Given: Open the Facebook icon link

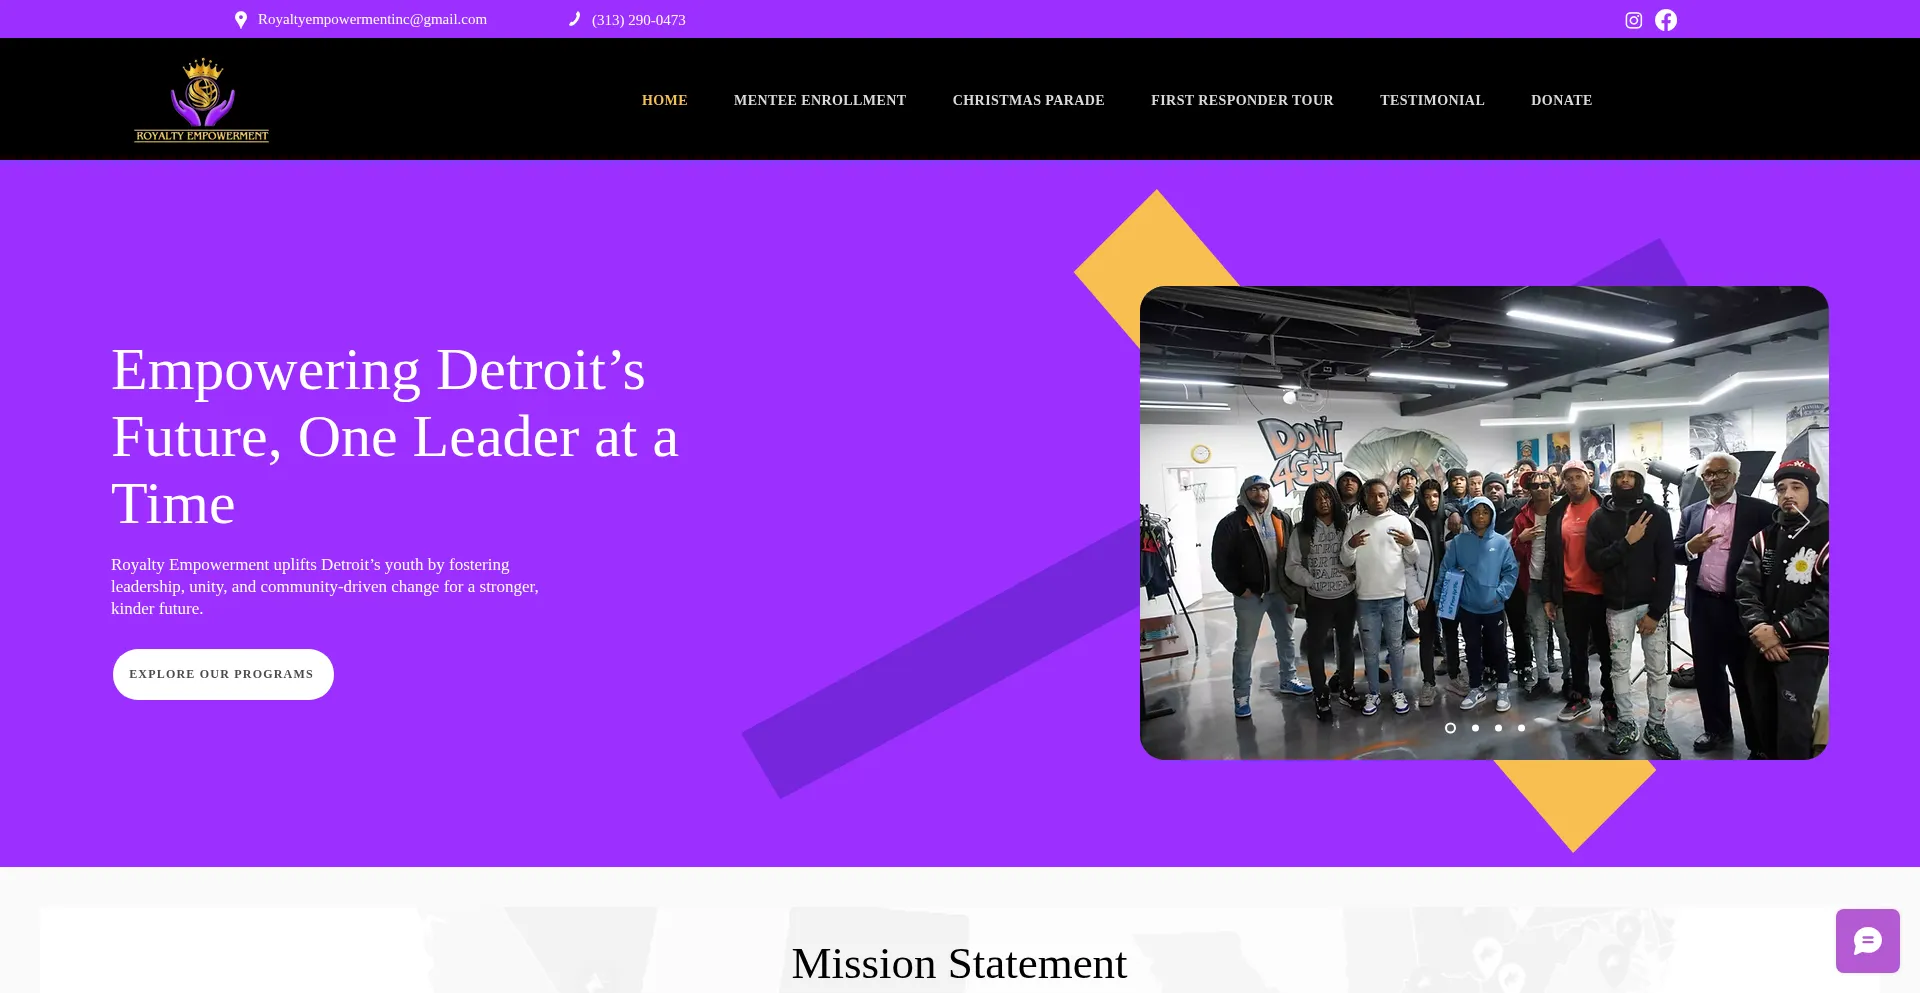Looking at the screenshot, I should (1666, 20).
